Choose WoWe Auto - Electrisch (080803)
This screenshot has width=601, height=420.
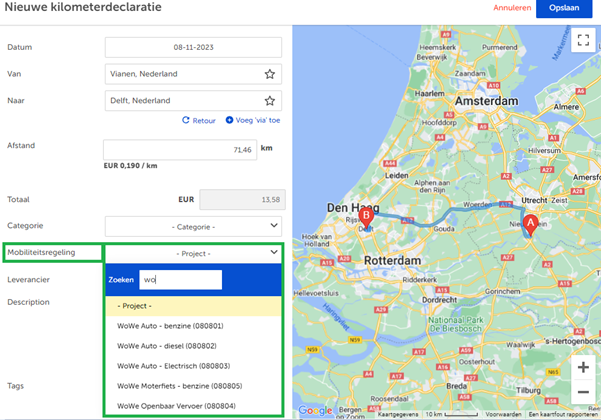pyautogui.click(x=193, y=366)
